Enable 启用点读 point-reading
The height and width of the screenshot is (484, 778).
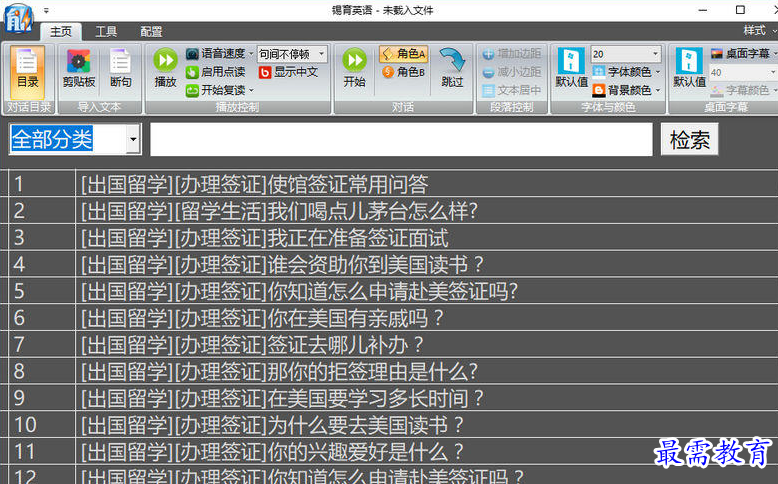pos(216,72)
